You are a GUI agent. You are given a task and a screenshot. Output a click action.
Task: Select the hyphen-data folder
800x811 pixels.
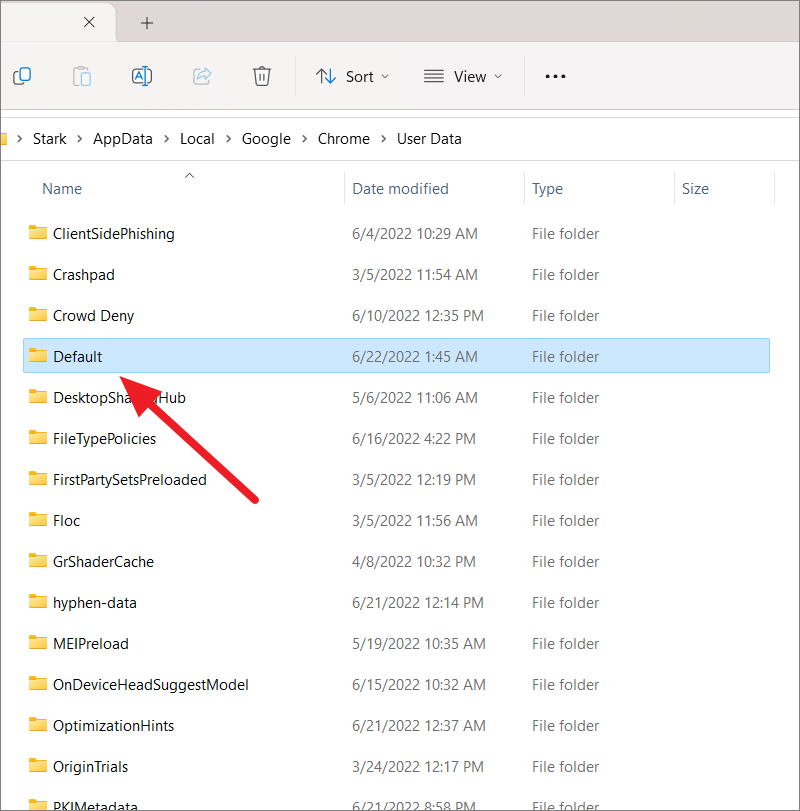(x=396, y=603)
